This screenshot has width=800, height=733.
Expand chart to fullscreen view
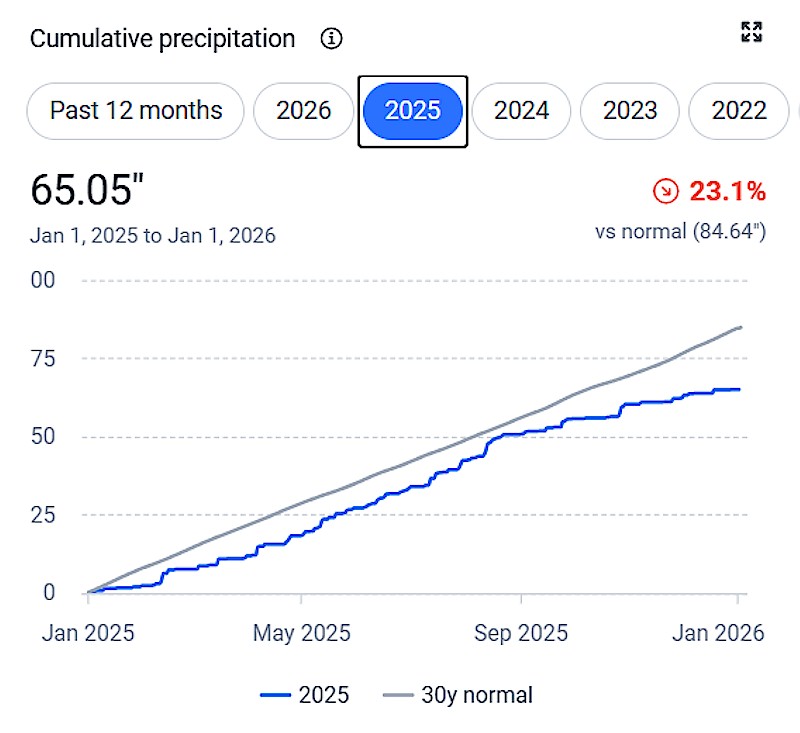tap(751, 32)
